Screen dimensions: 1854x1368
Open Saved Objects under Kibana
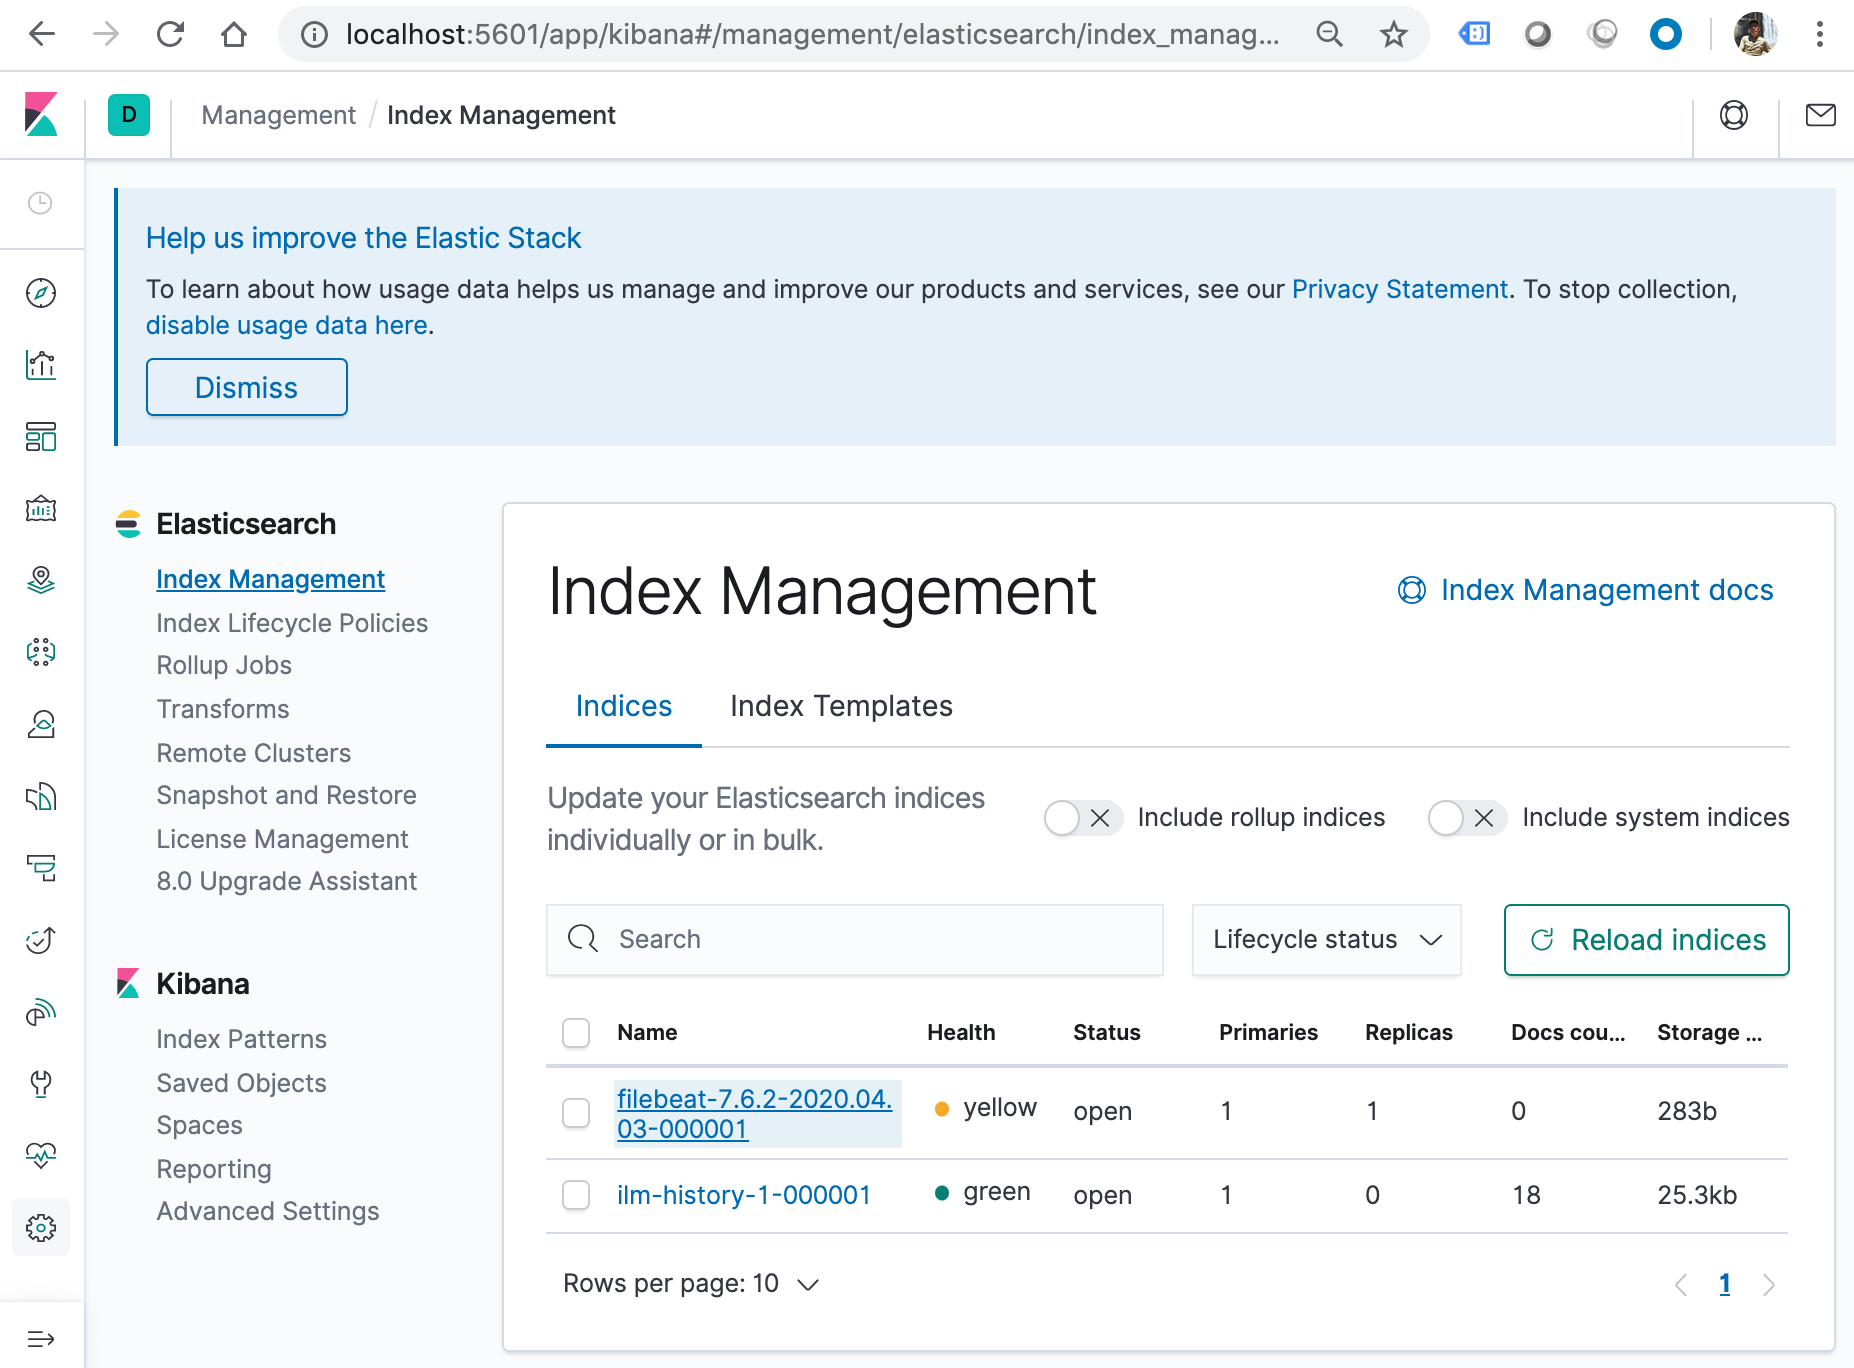point(241,1084)
